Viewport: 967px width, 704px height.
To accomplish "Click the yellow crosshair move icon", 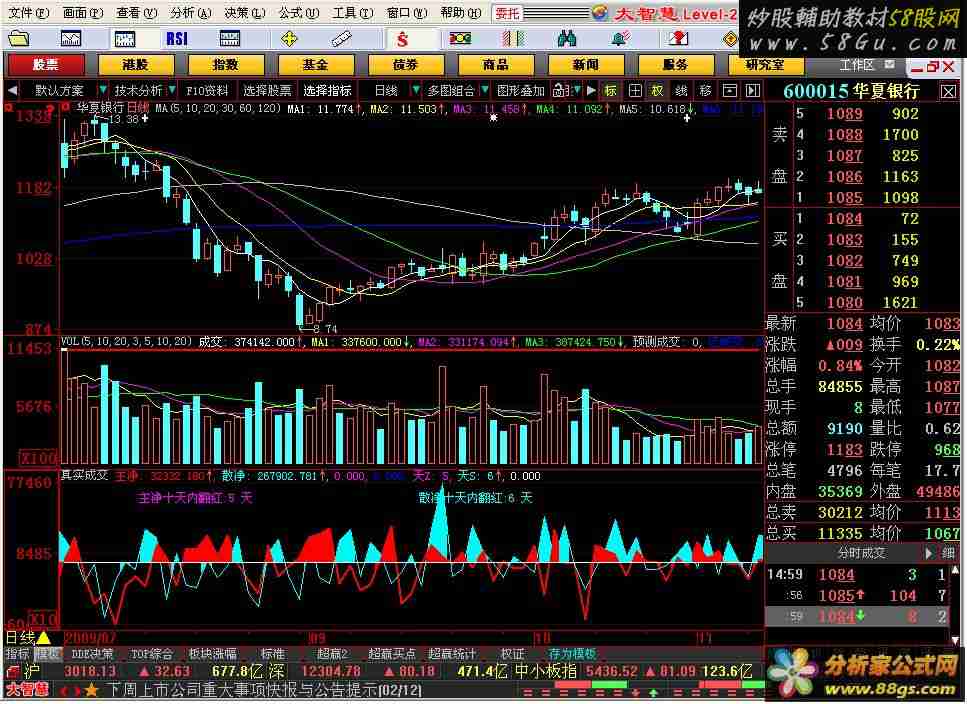I will tap(290, 38).
